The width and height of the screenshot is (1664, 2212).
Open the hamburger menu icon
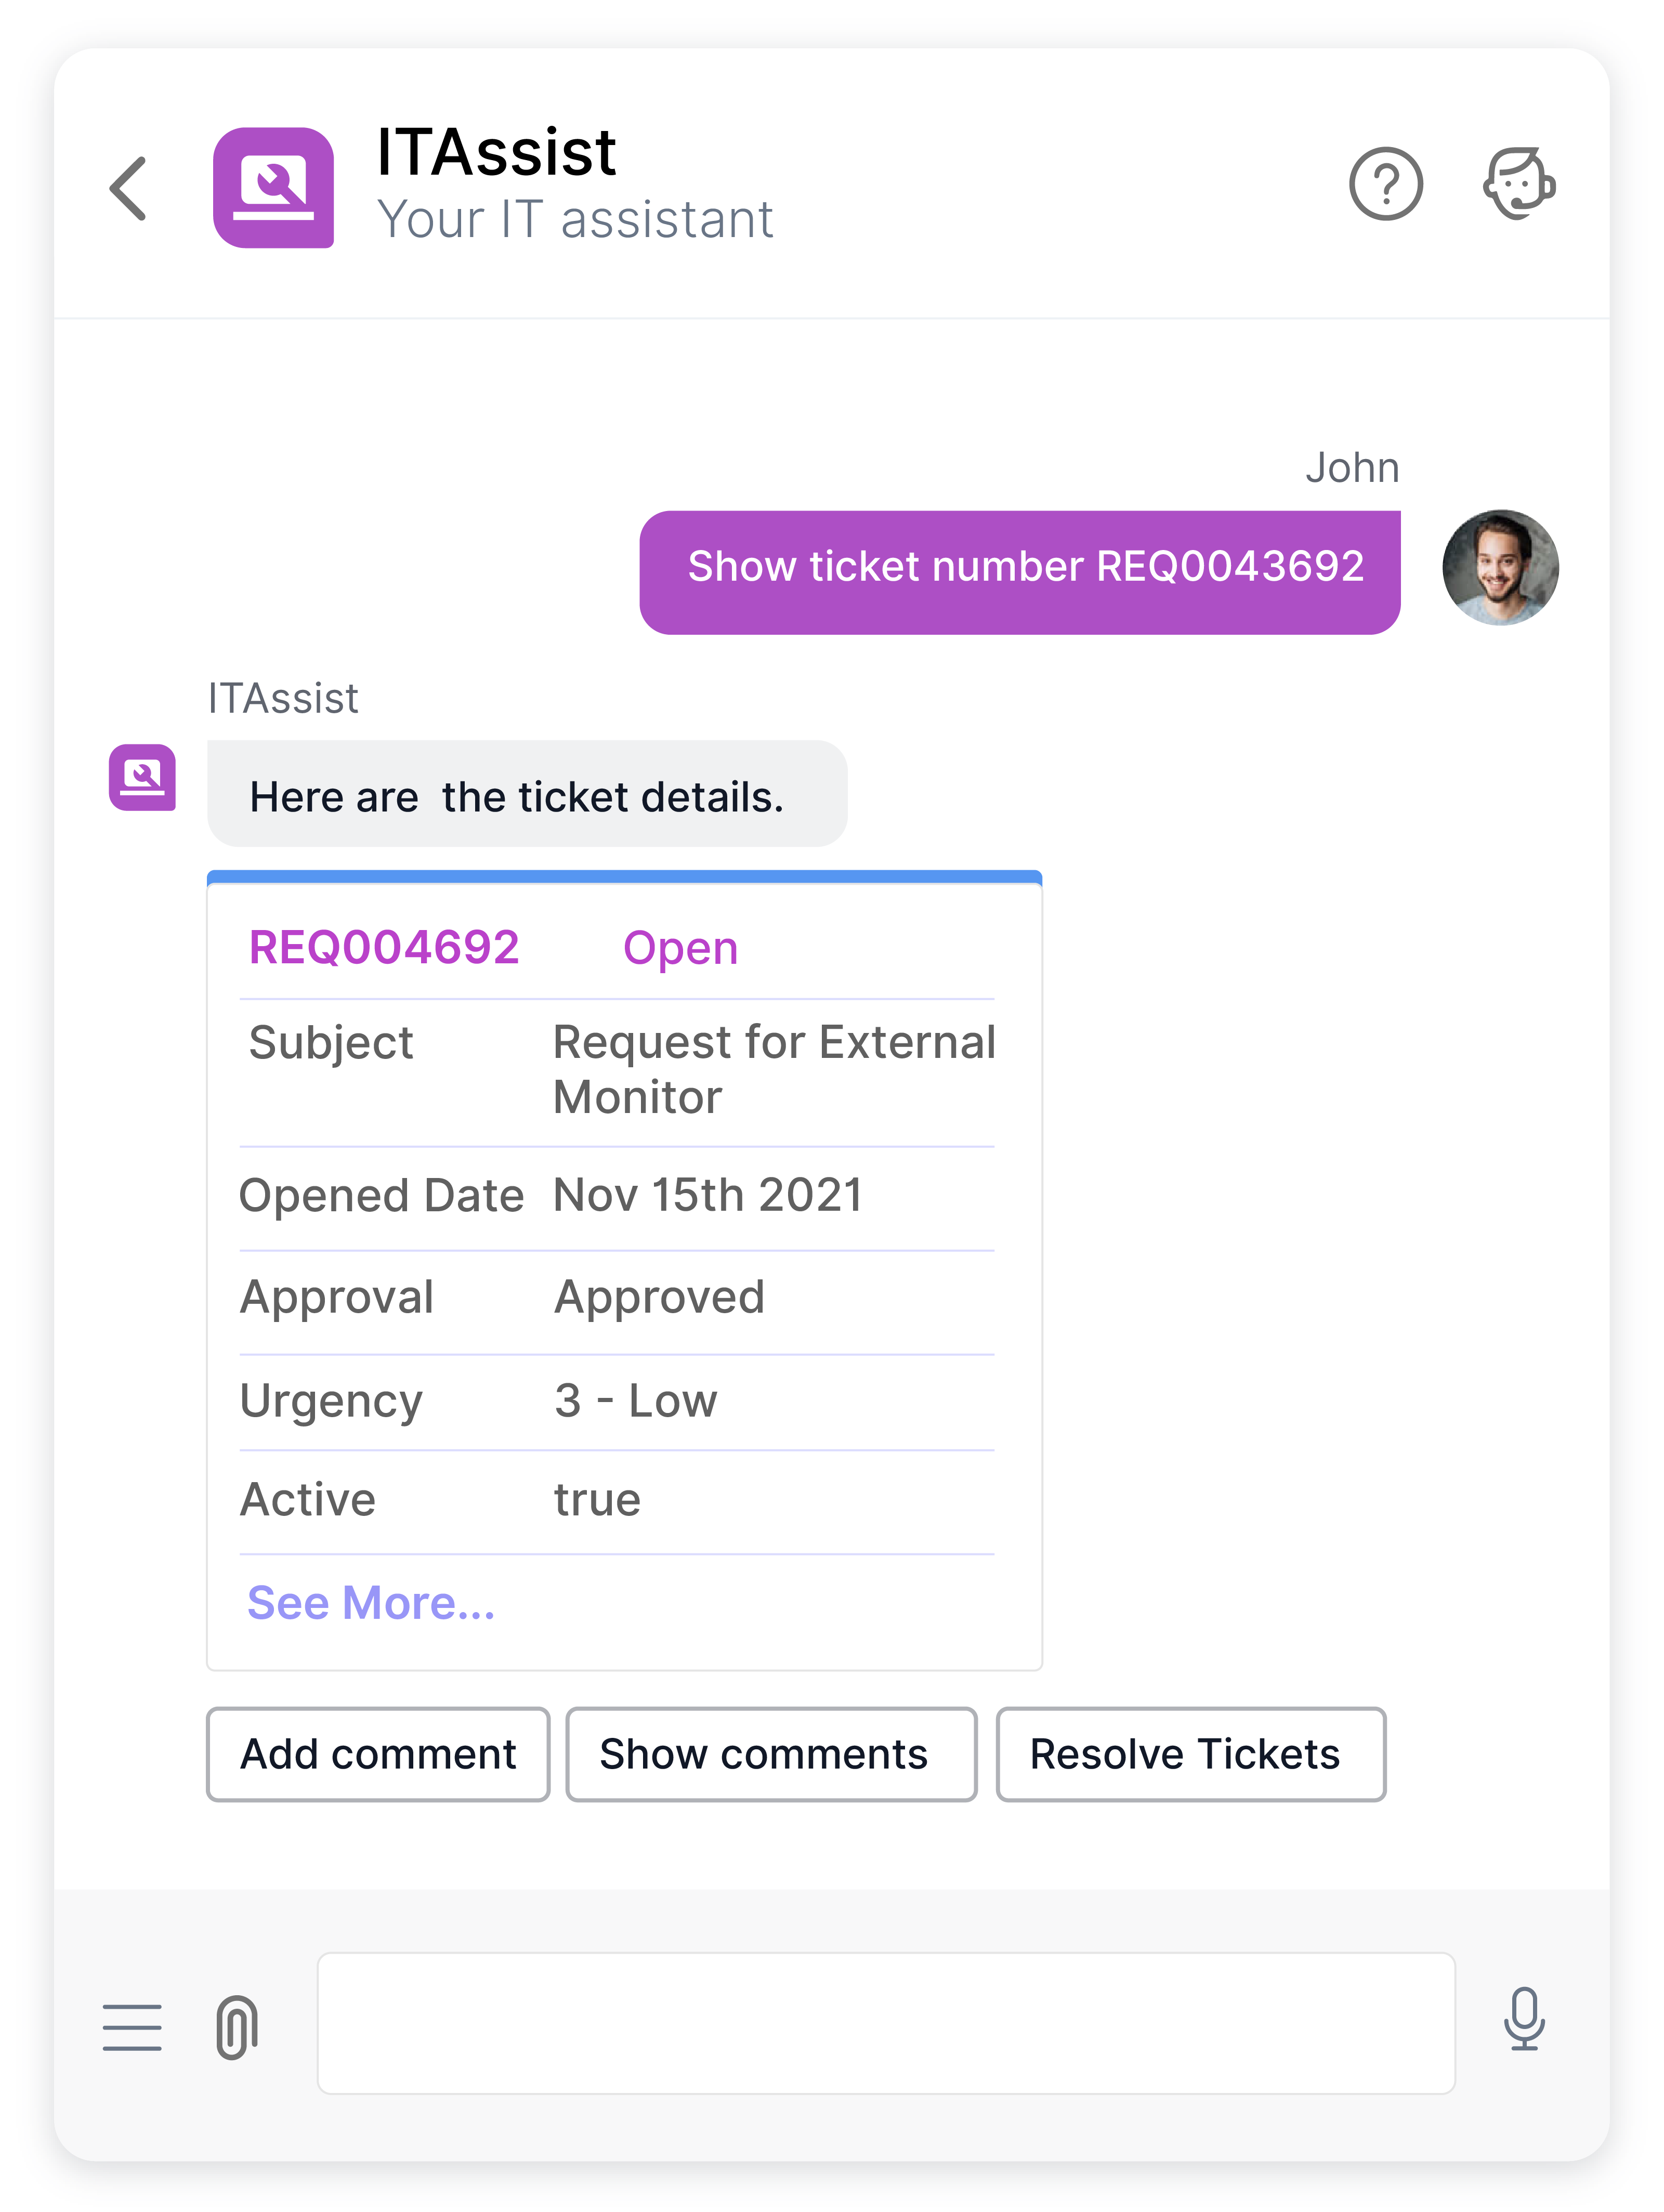(132, 2027)
